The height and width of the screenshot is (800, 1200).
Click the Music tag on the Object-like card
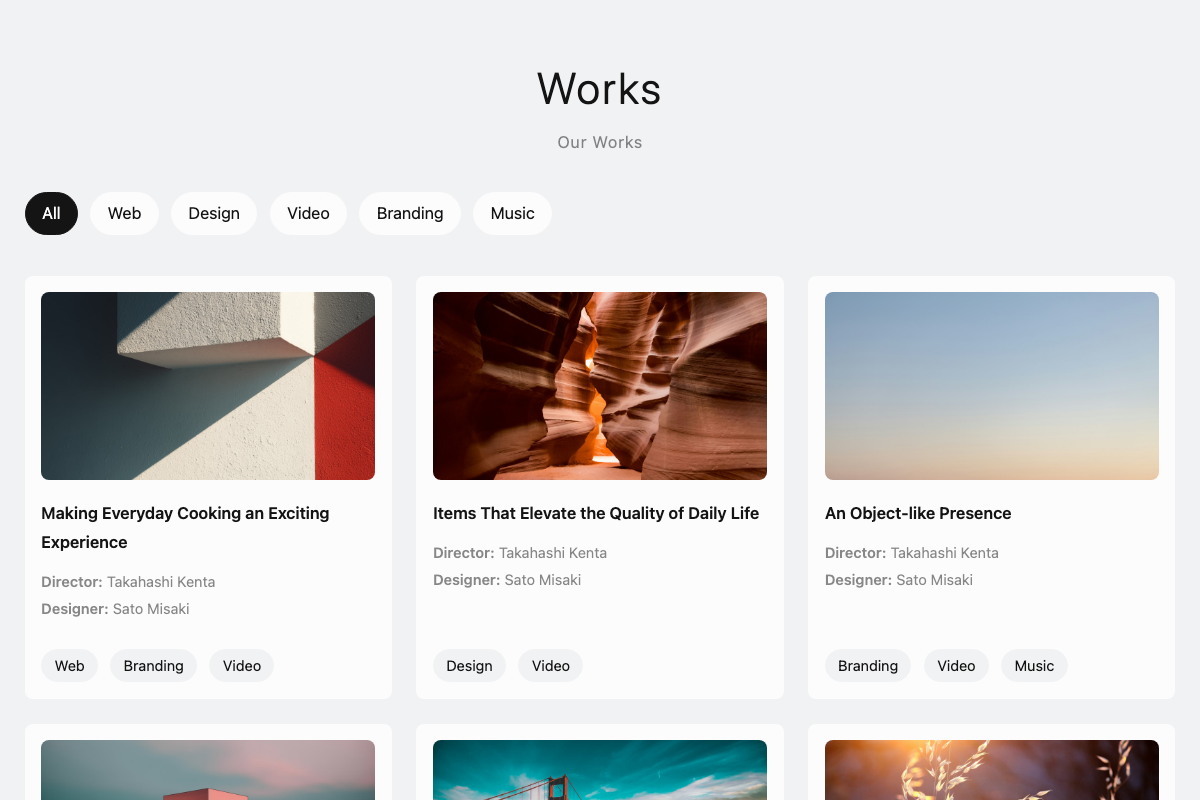(x=1034, y=665)
